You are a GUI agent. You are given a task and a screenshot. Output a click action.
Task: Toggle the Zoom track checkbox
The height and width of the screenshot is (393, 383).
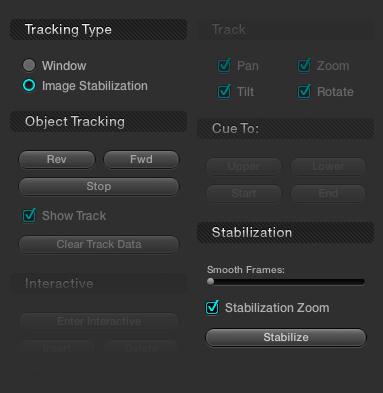304,65
